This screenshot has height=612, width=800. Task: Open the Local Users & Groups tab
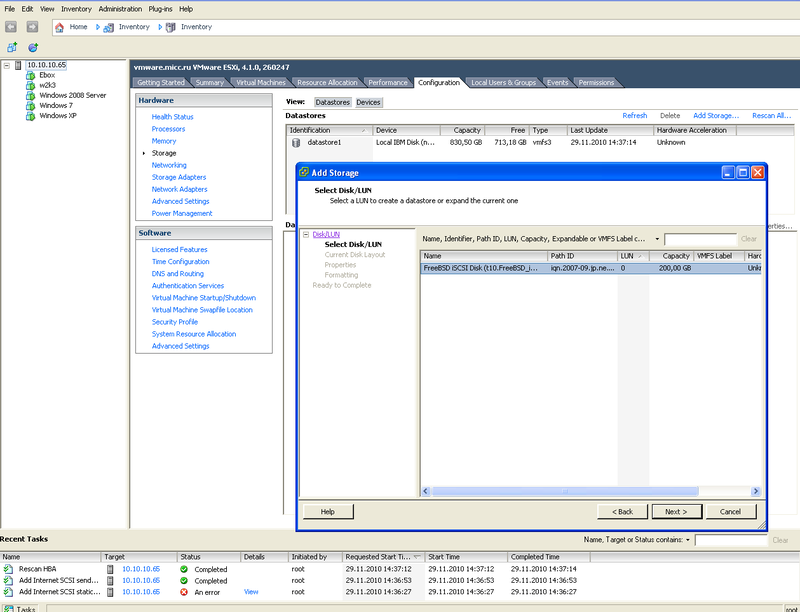(x=503, y=83)
